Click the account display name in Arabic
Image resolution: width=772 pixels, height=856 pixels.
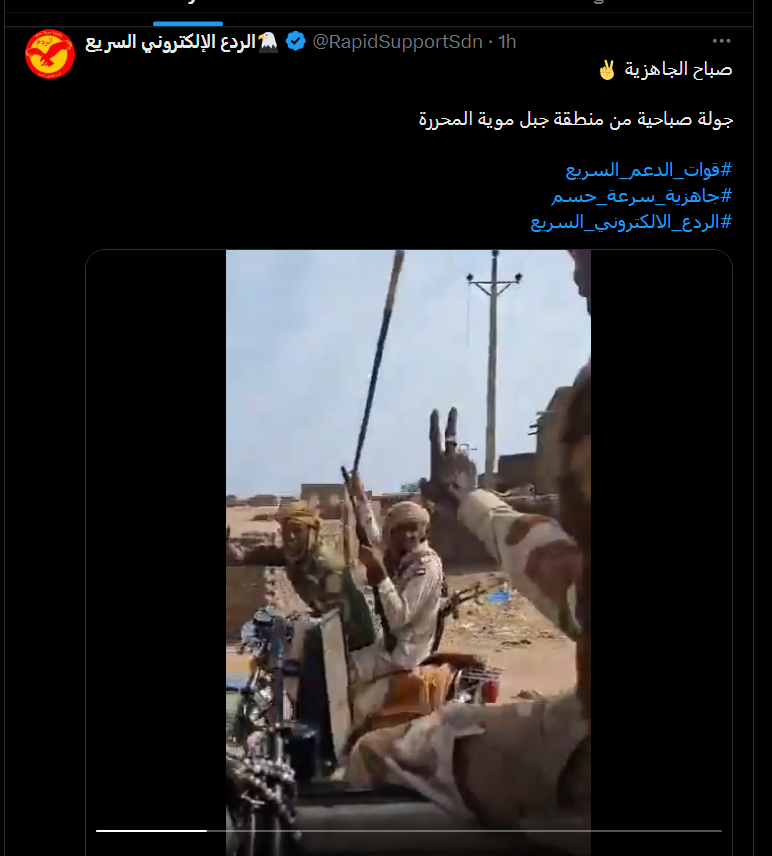click(x=170, y=43)
